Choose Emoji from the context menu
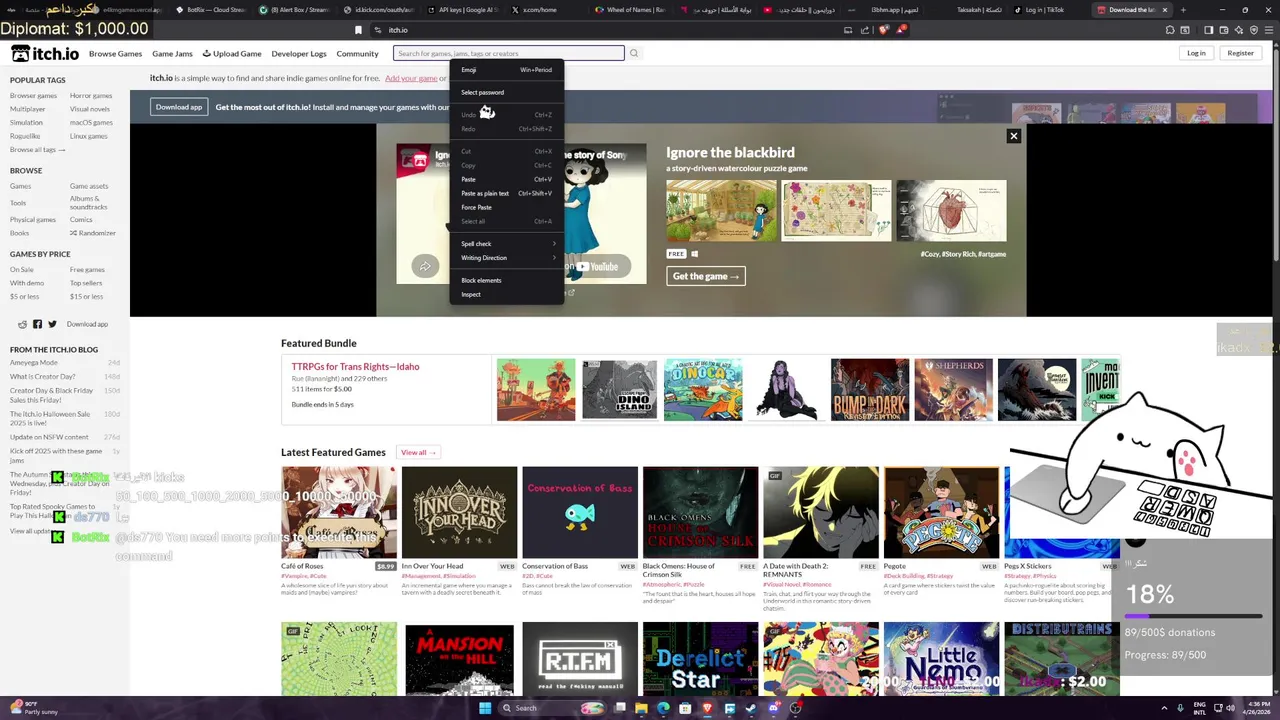This screenshot has height=720, width=1280. [507, 70]
